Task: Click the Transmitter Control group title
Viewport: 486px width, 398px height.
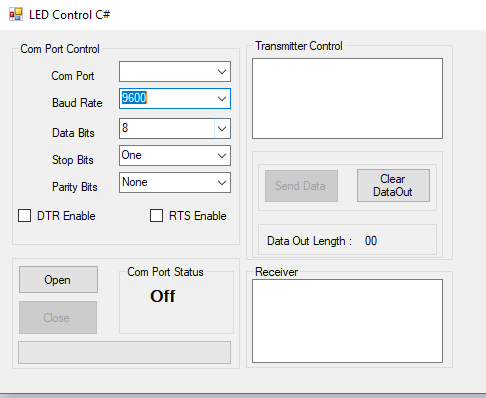Action: (299, 46)
